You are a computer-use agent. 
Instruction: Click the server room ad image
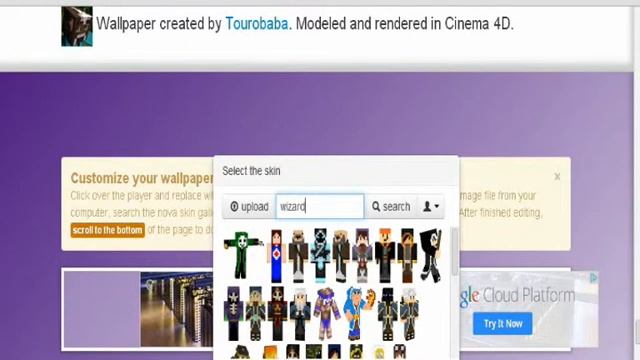click(x=177, y=309)
